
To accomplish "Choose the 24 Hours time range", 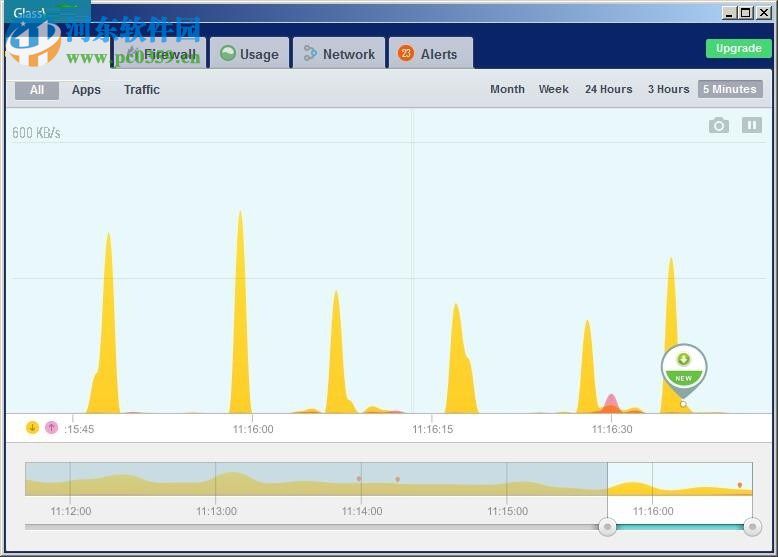I will click(608, 89).
